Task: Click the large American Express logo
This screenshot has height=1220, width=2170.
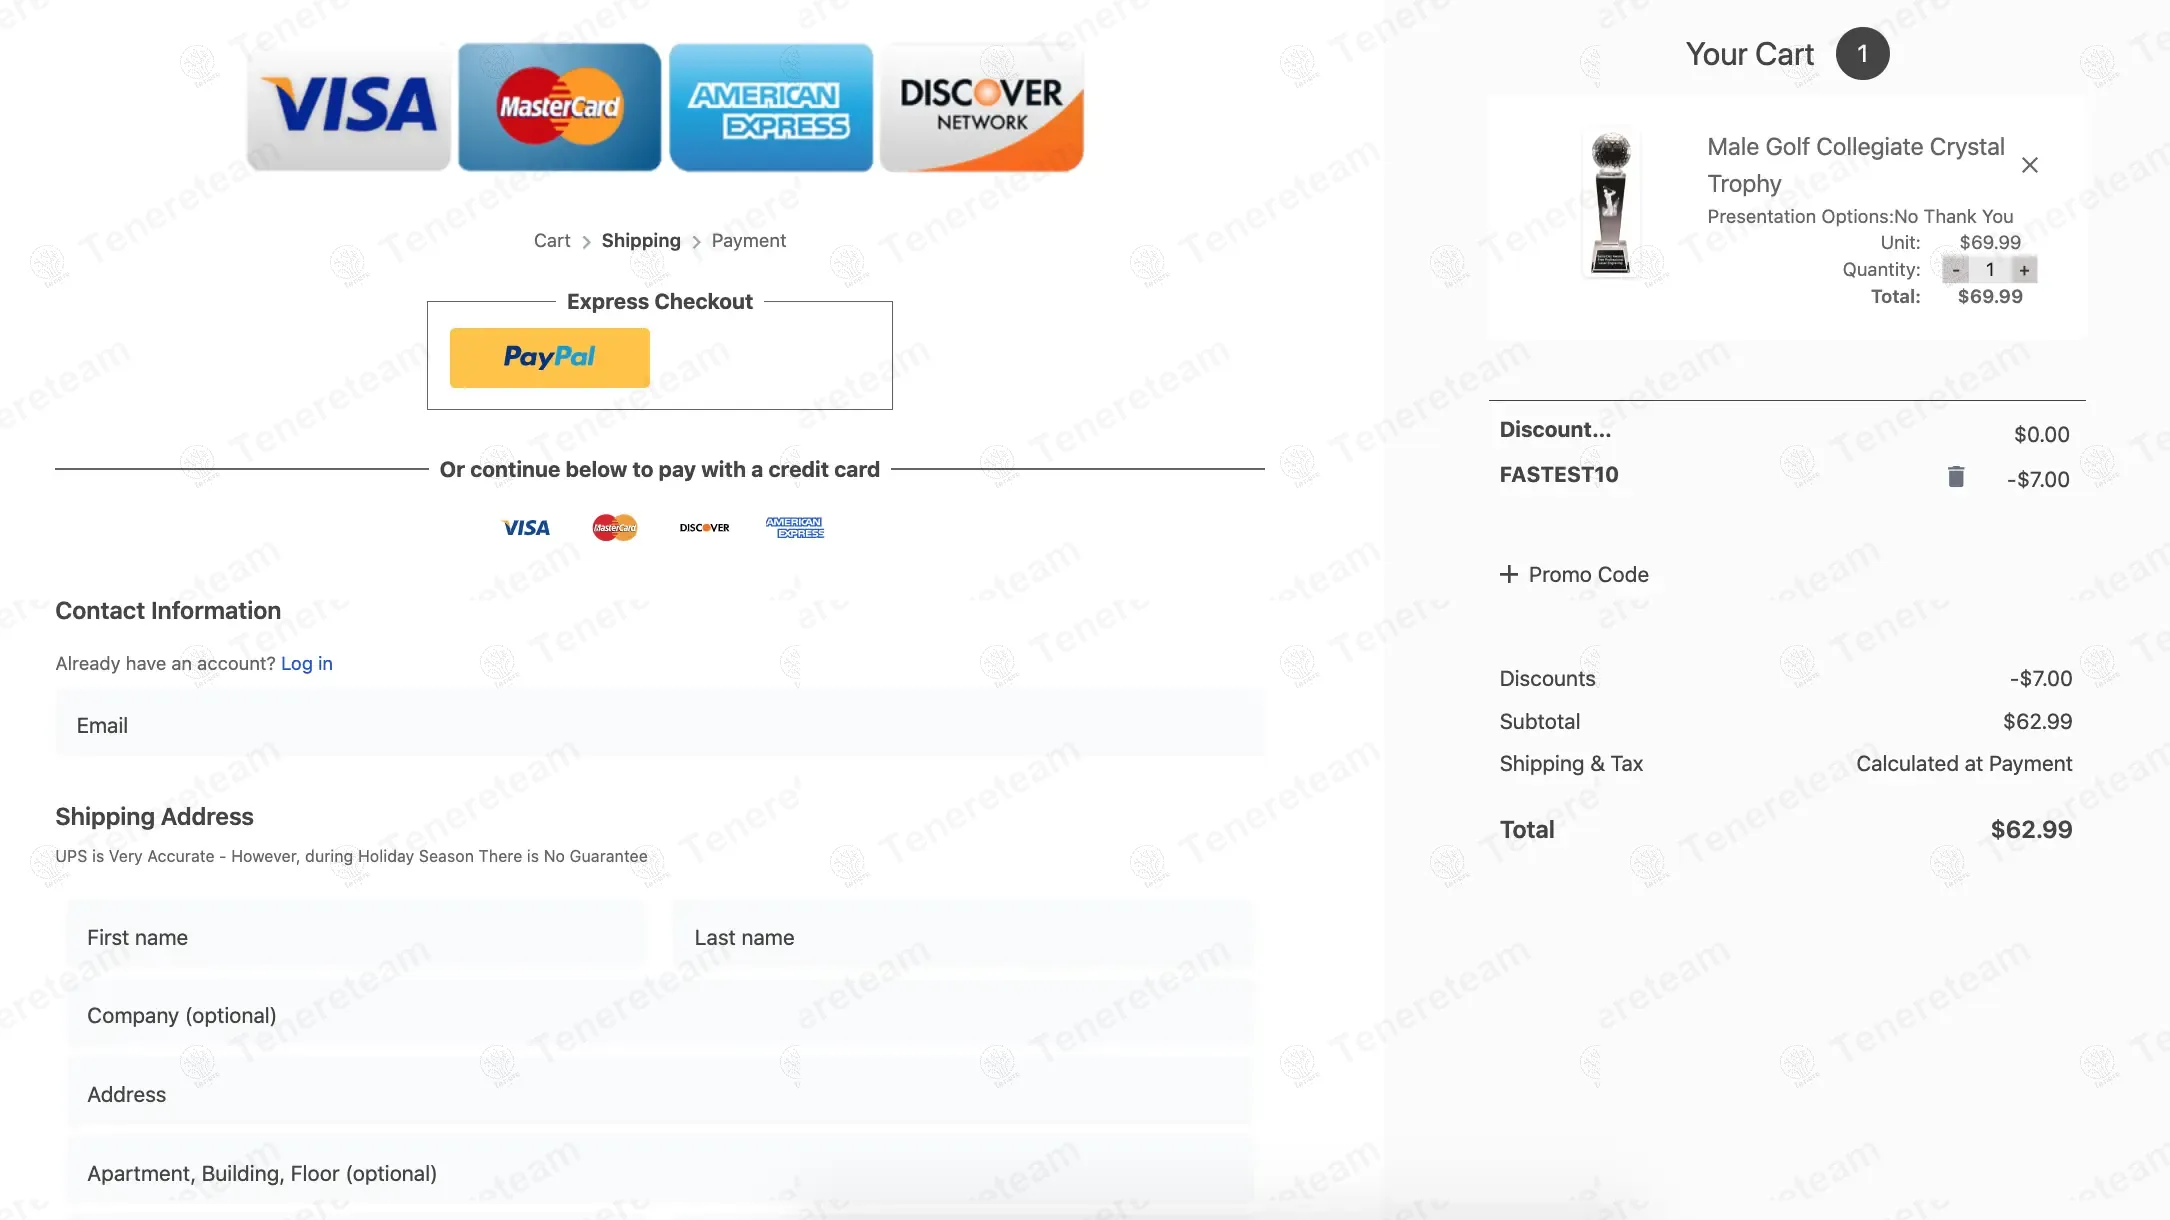Action: pos(770,107)
